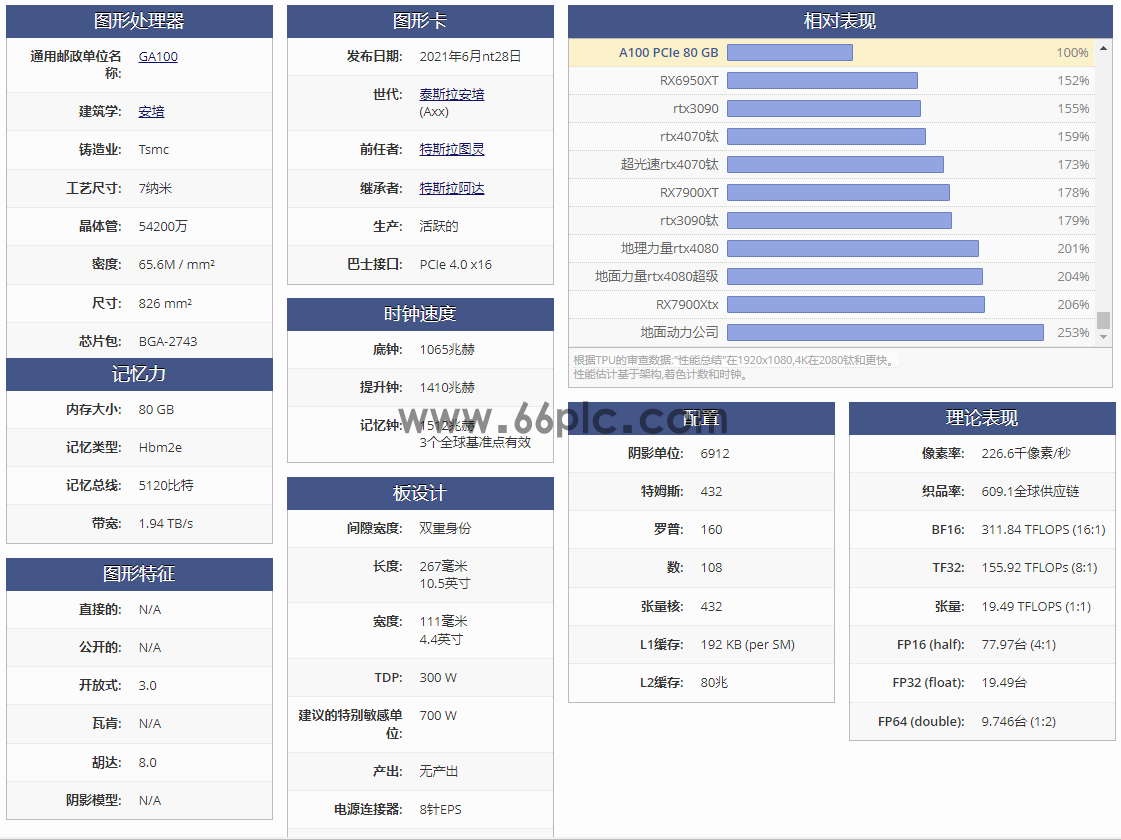Screen dimensions: 1121x840
Task: Select the pixel rate value 226.6千像素/秒
Action: coord(1026,454)
